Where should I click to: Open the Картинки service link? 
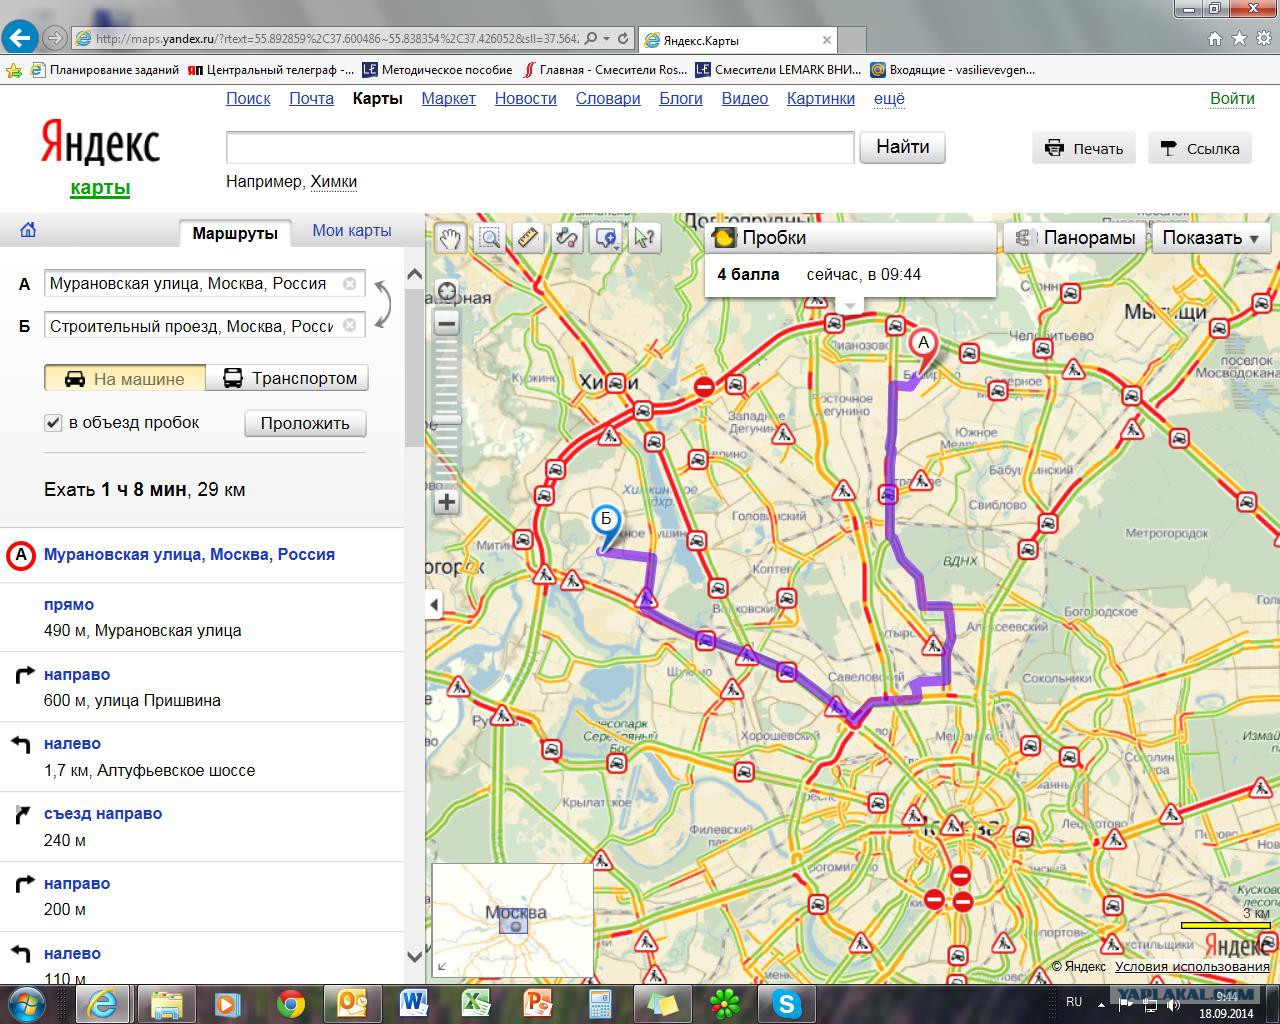point(821,99)
